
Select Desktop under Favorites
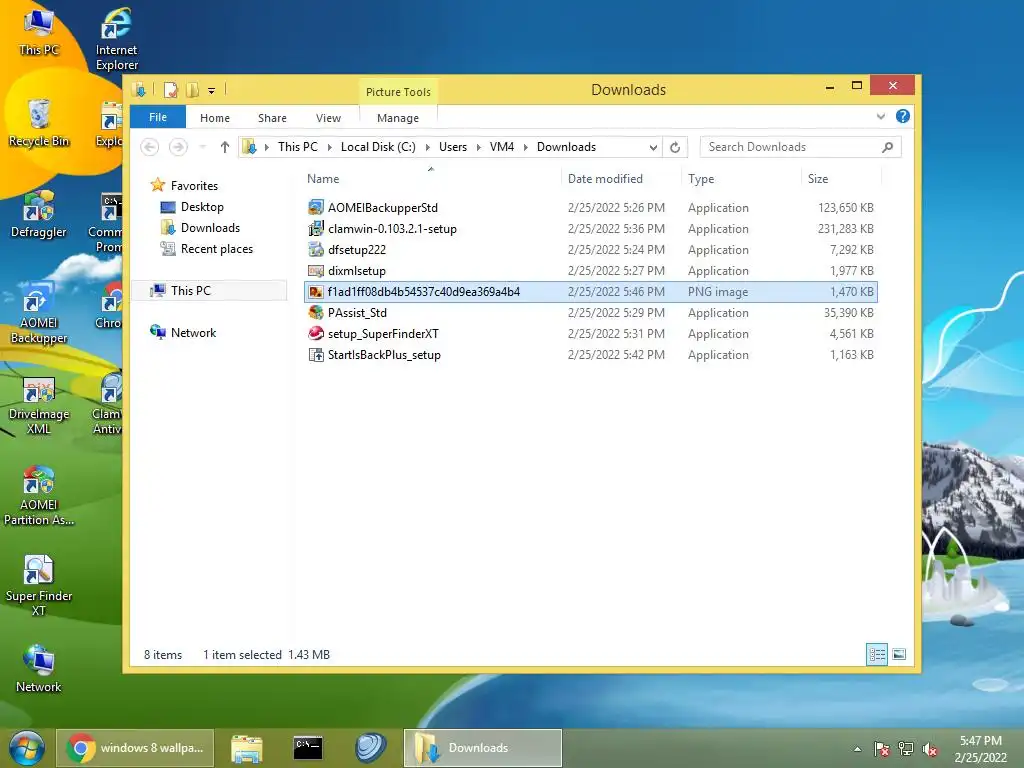(x=202, y=207)
